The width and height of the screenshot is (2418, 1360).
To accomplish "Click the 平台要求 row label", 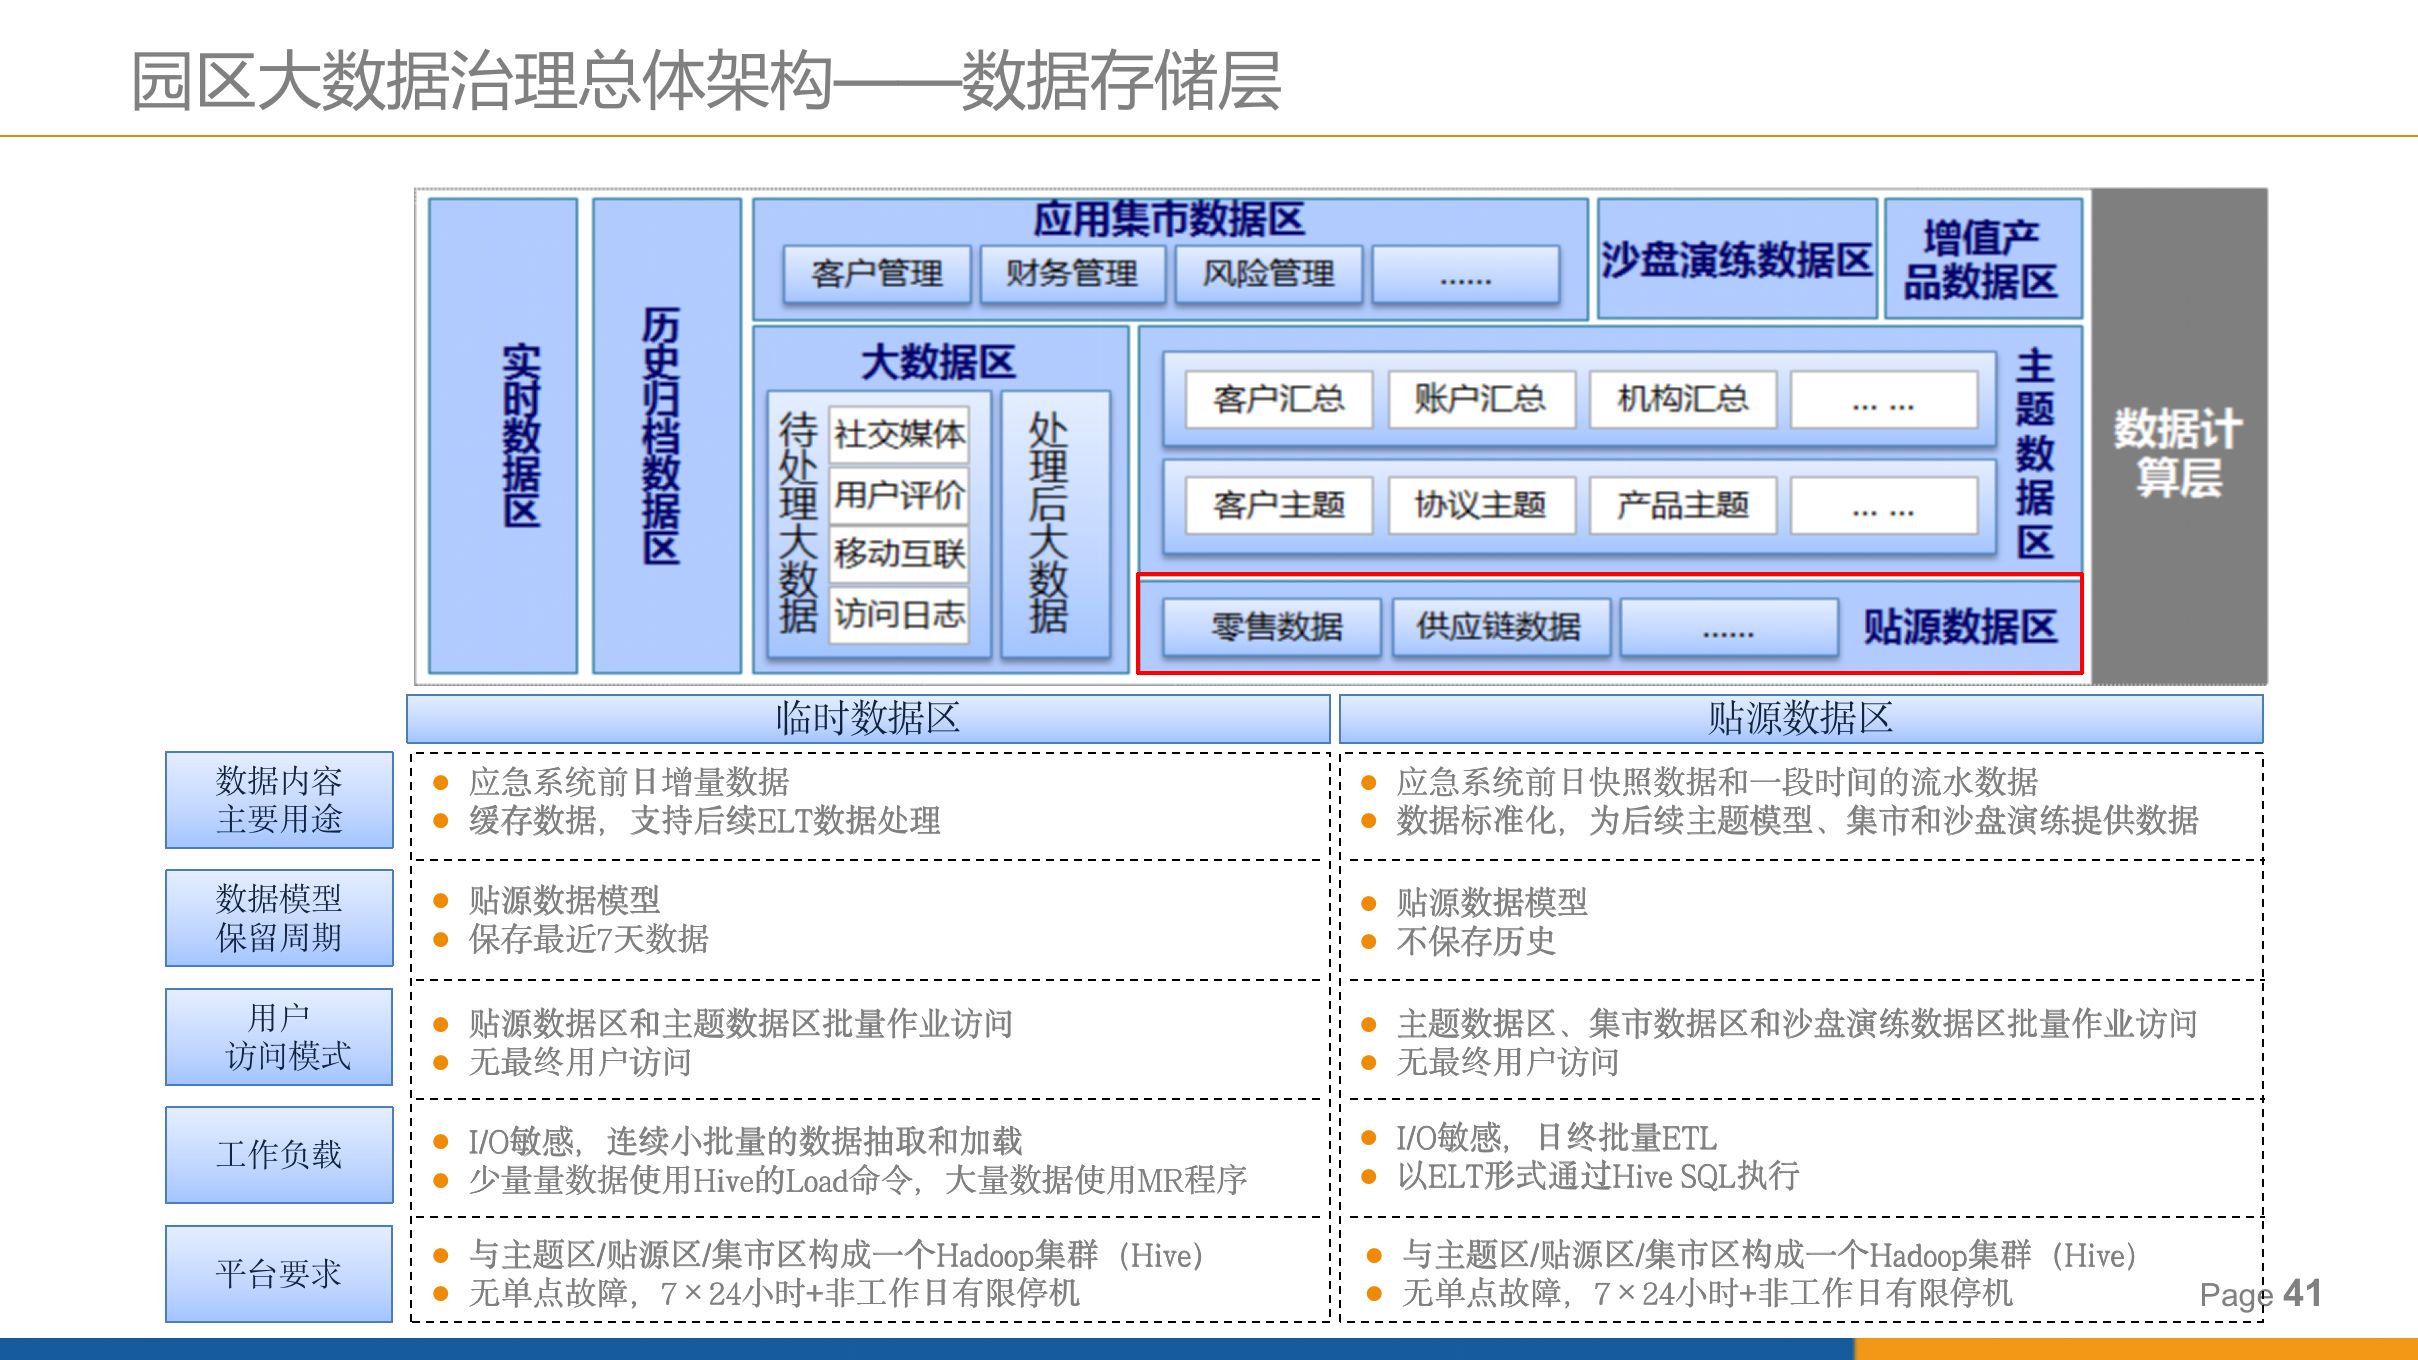I will 279,1274.
